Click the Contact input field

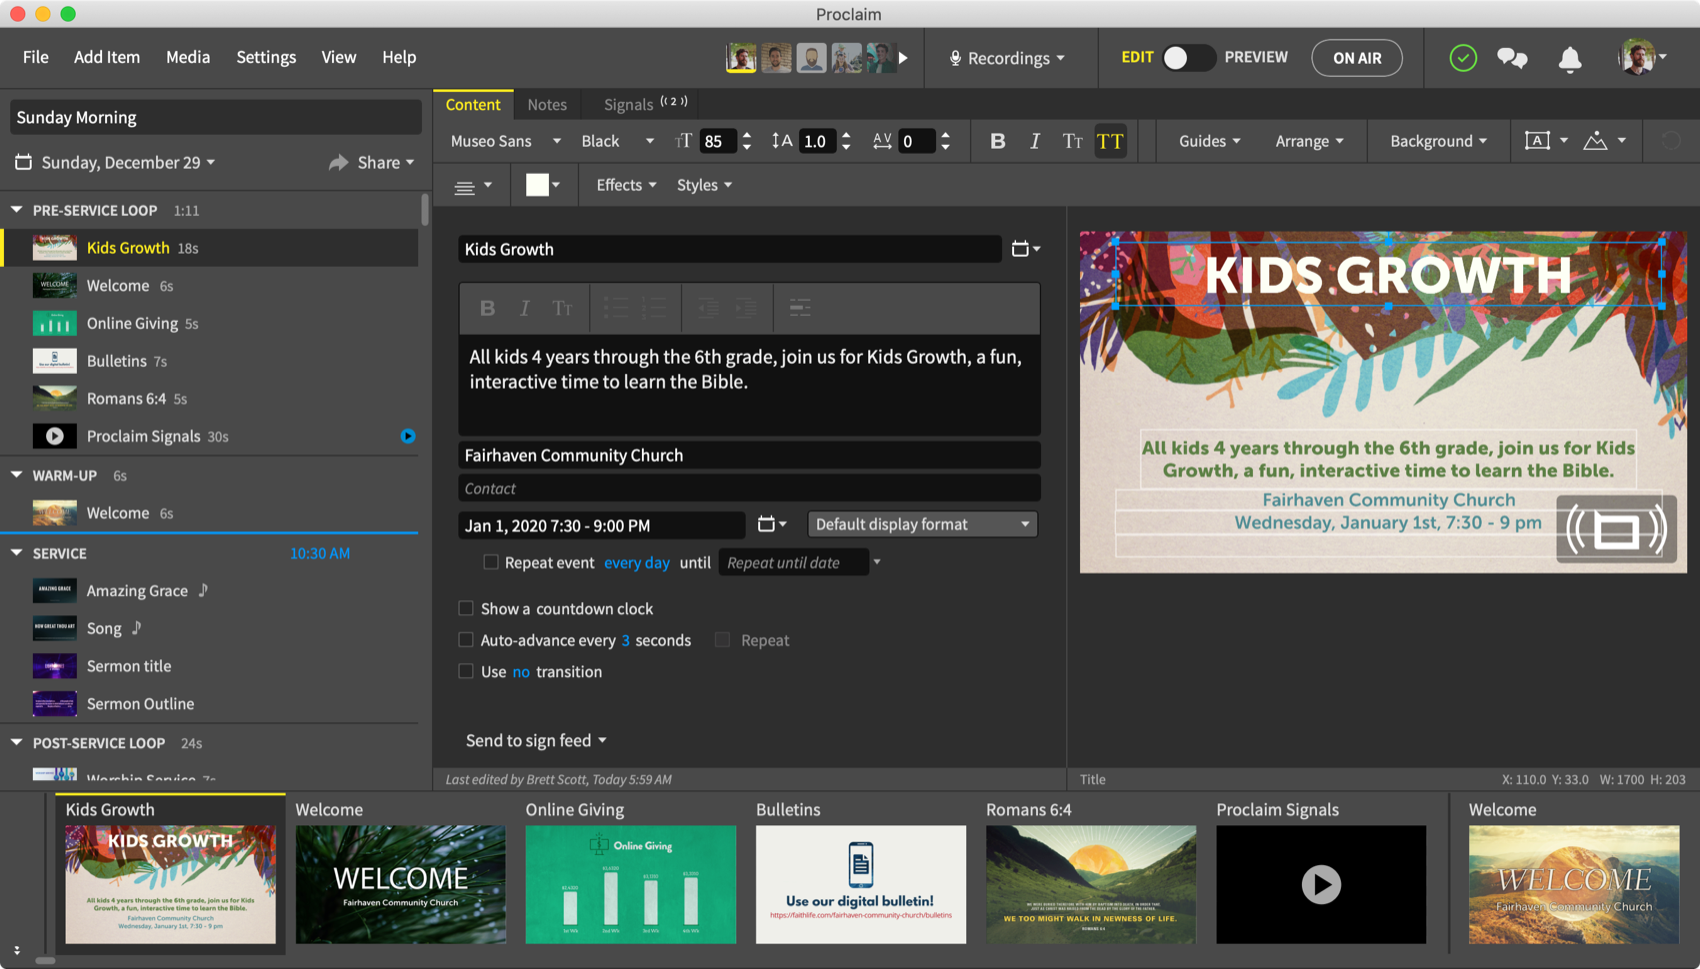(749, 488)
